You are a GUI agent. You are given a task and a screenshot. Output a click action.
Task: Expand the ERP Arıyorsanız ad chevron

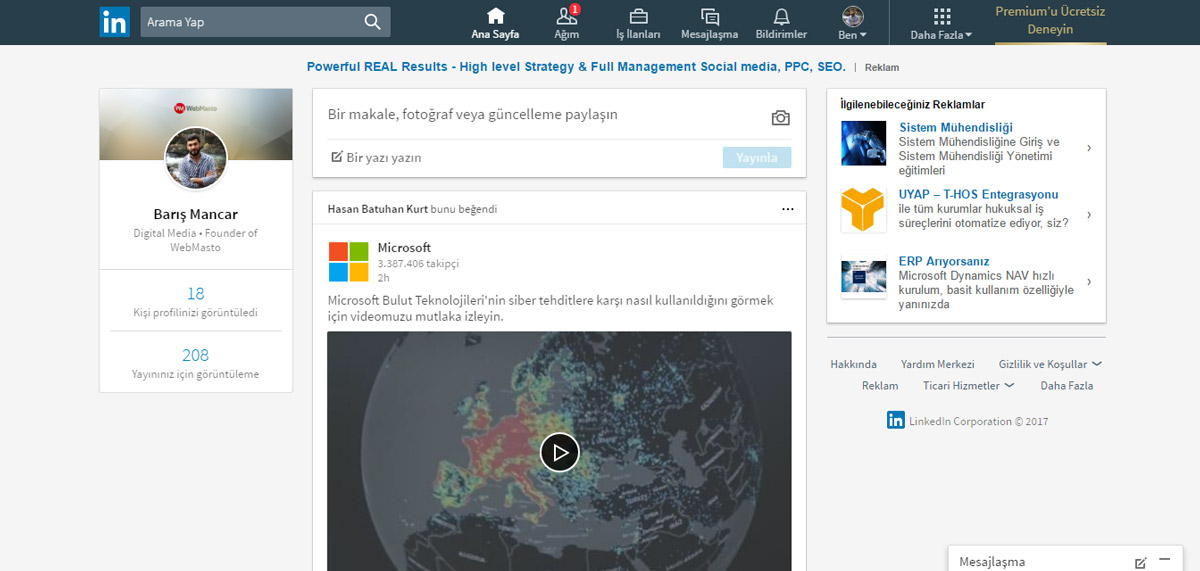(1089, 282)
